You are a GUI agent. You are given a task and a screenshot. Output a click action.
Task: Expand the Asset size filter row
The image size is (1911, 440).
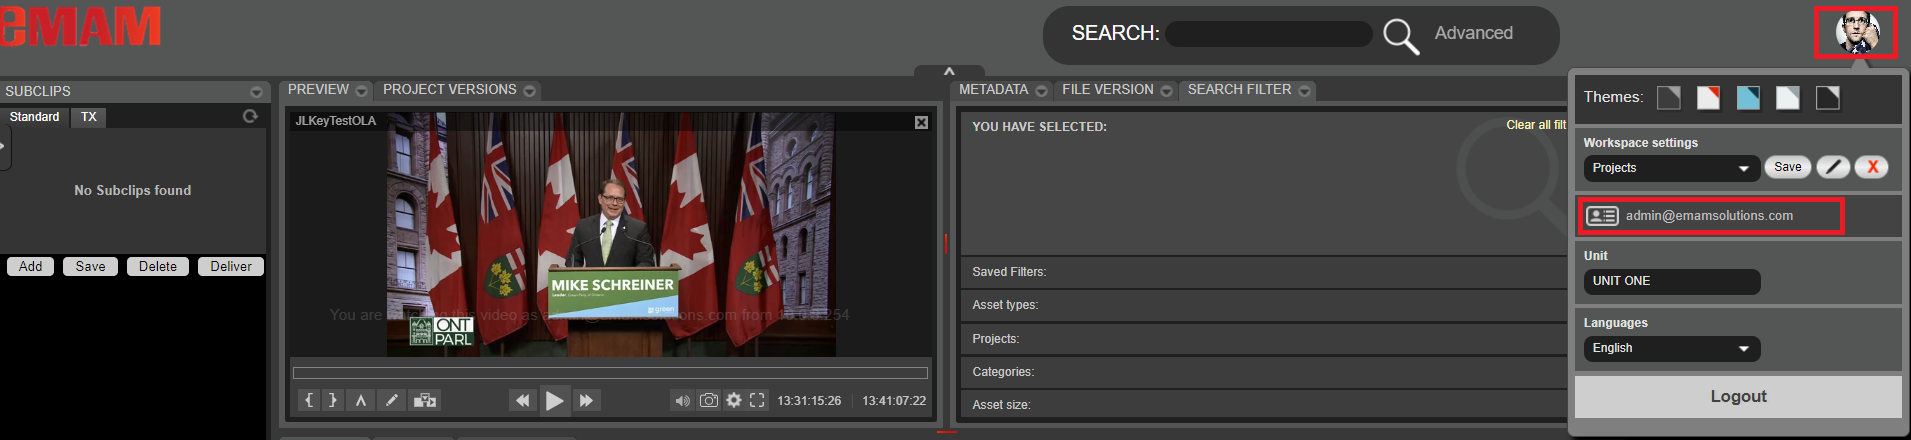(1264, 404)
